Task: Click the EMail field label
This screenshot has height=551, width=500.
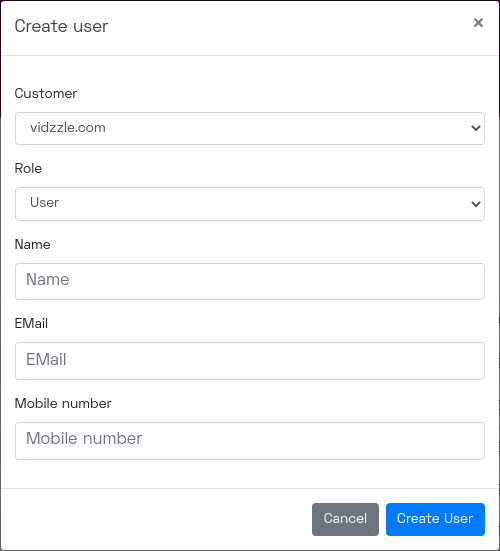Action: coord(31,323)
